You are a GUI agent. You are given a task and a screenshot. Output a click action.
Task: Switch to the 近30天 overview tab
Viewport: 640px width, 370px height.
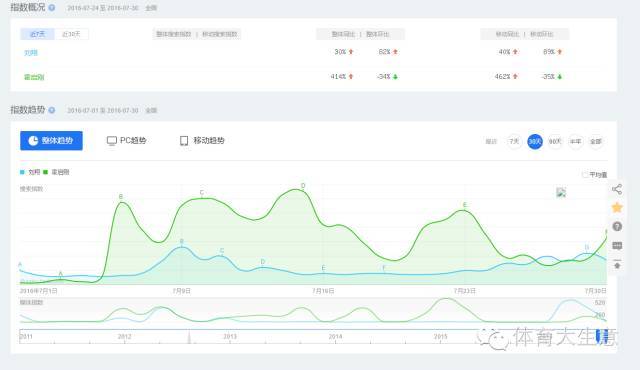tap(71, 34)
